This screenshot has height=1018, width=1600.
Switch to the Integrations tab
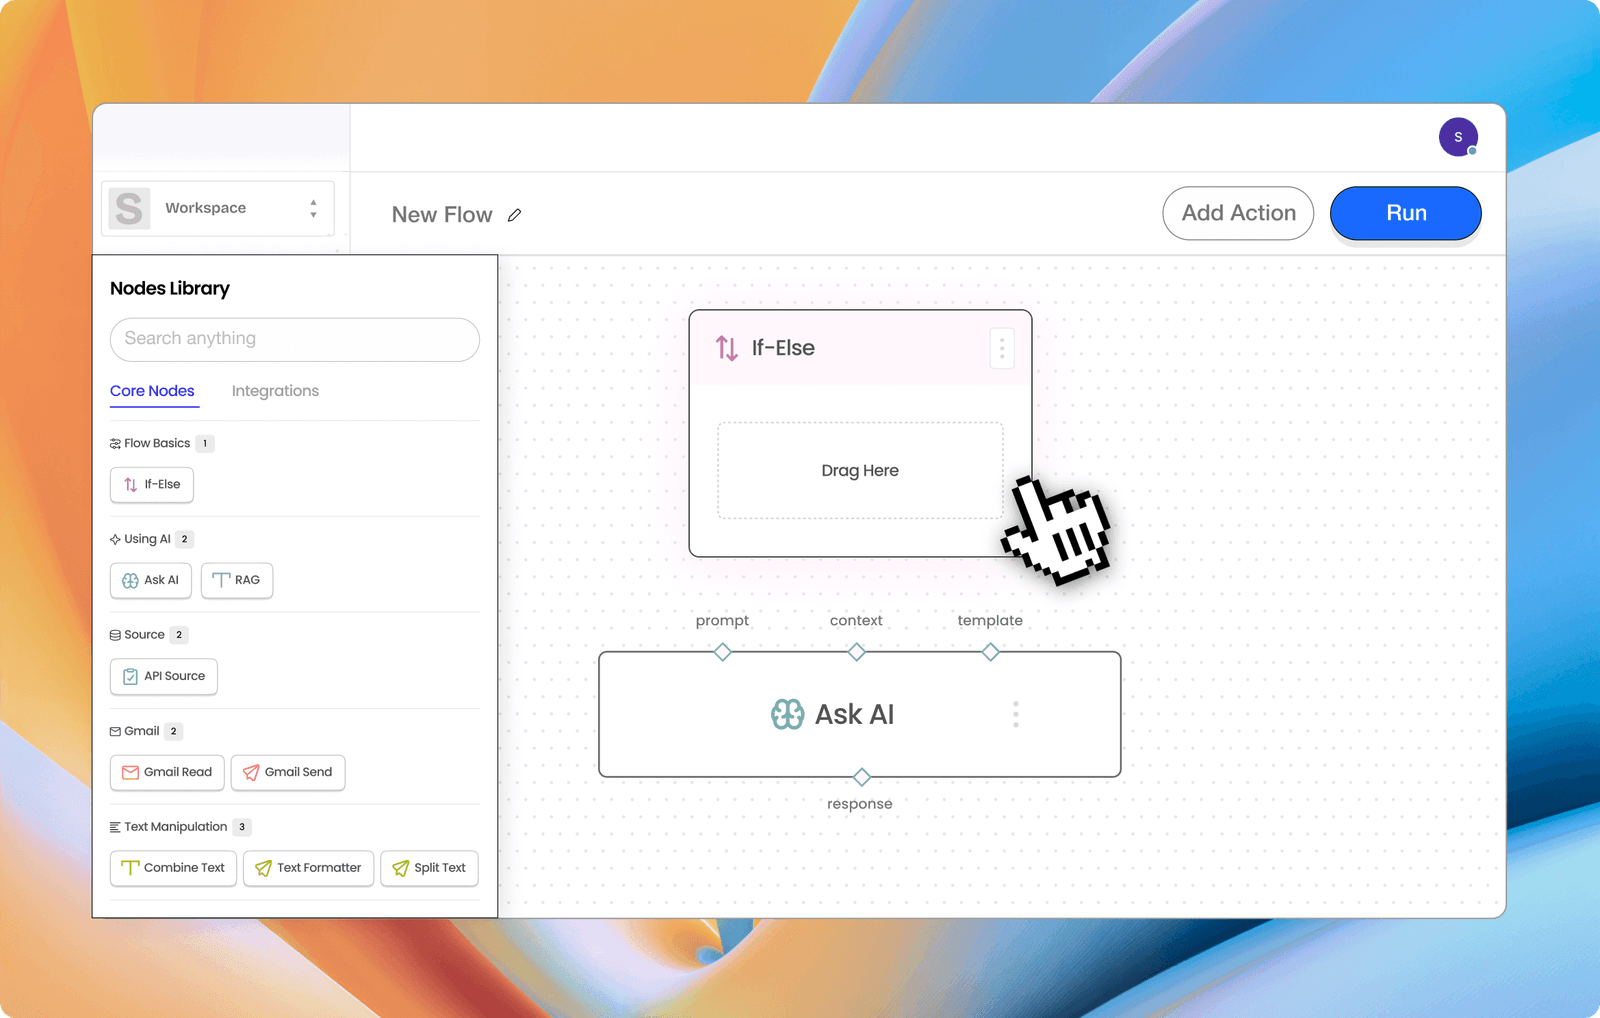pyautogui.click(x=275, y=391)
